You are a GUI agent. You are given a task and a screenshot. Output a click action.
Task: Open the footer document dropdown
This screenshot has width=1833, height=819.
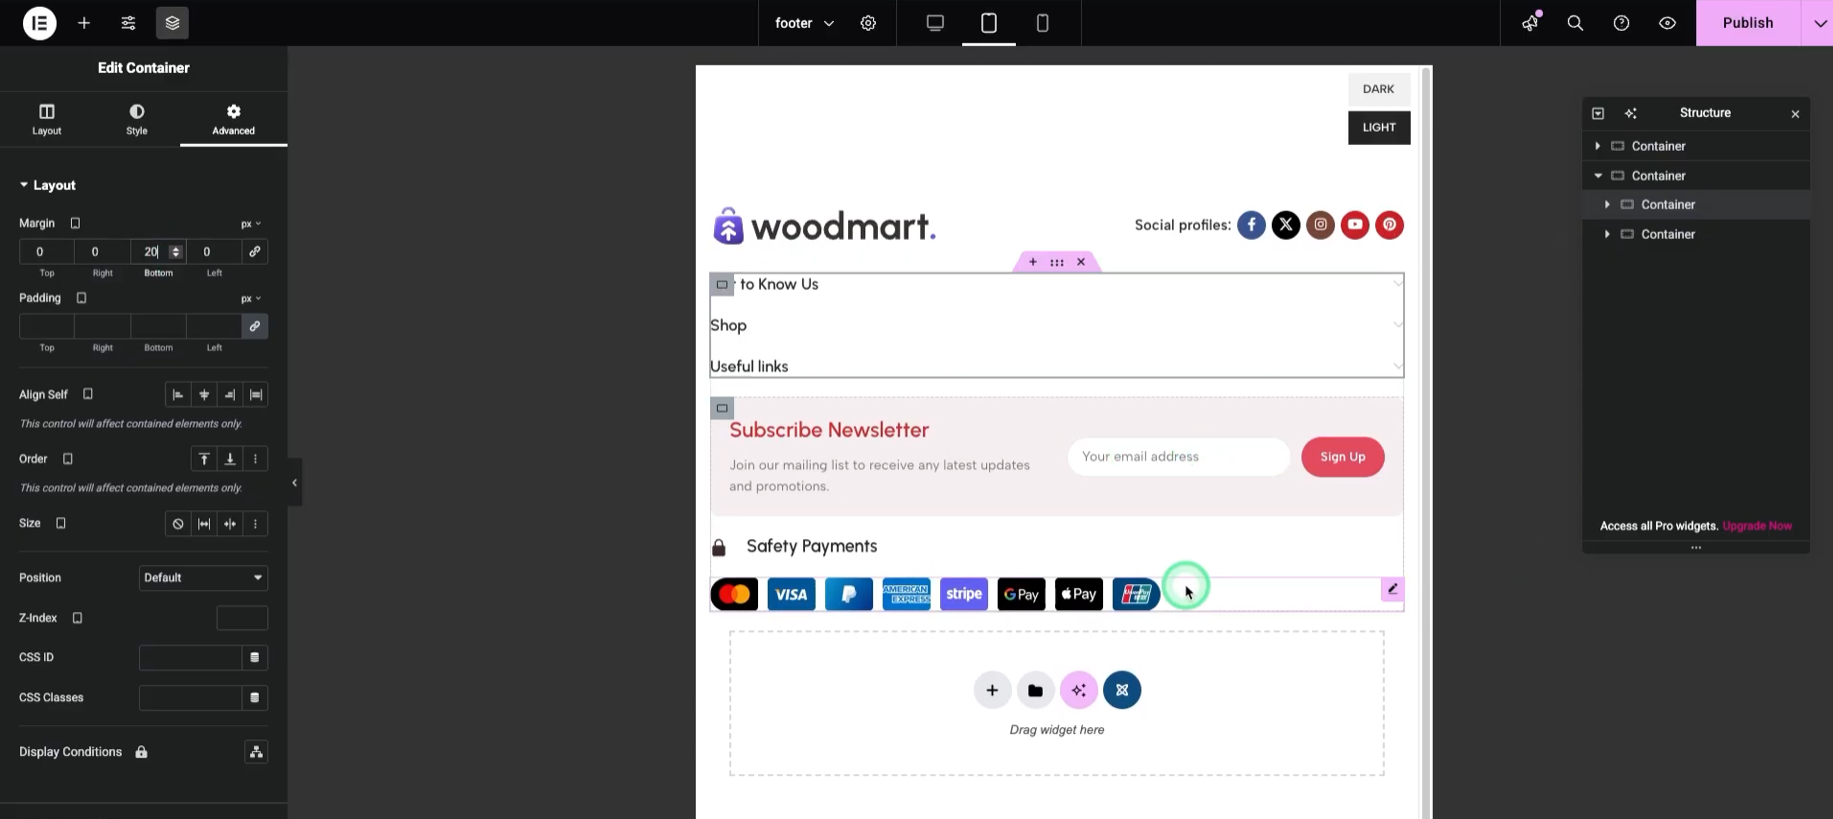coord(805,23)
